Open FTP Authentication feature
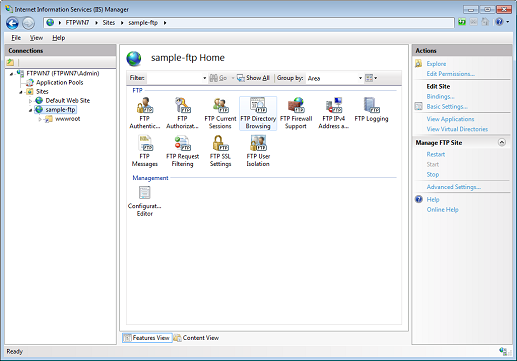517x361 pixels. tap(145, 113)
